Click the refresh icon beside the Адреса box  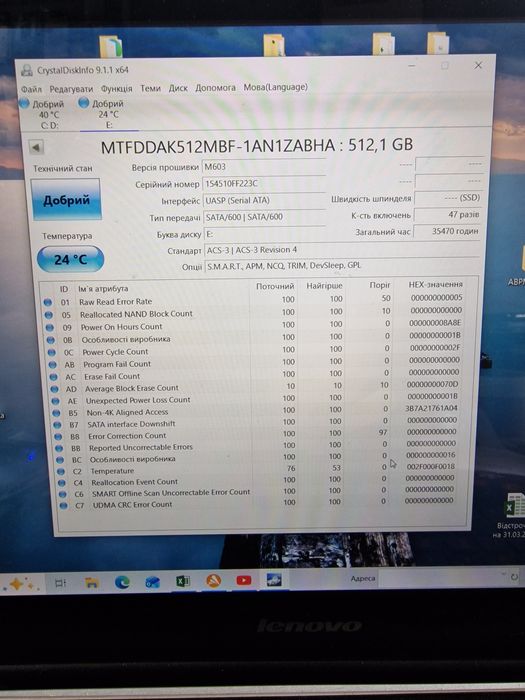514,577
